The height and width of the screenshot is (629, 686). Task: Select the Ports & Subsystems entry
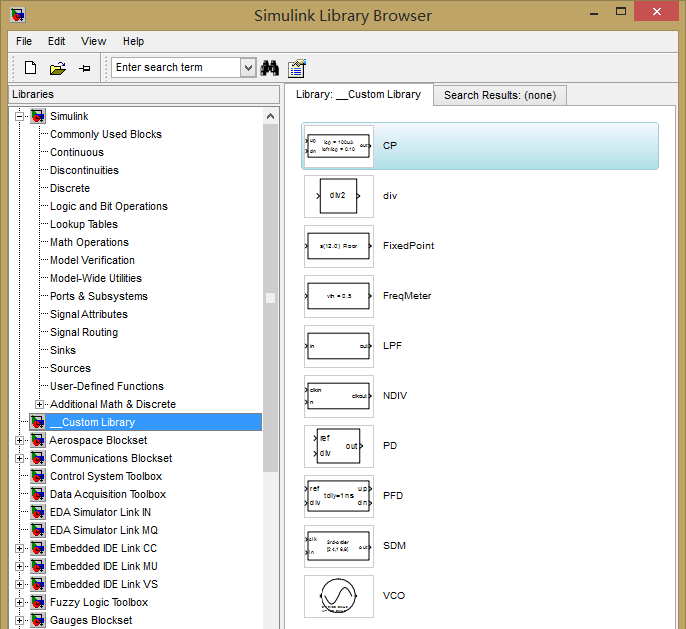(x=99, y=296)
